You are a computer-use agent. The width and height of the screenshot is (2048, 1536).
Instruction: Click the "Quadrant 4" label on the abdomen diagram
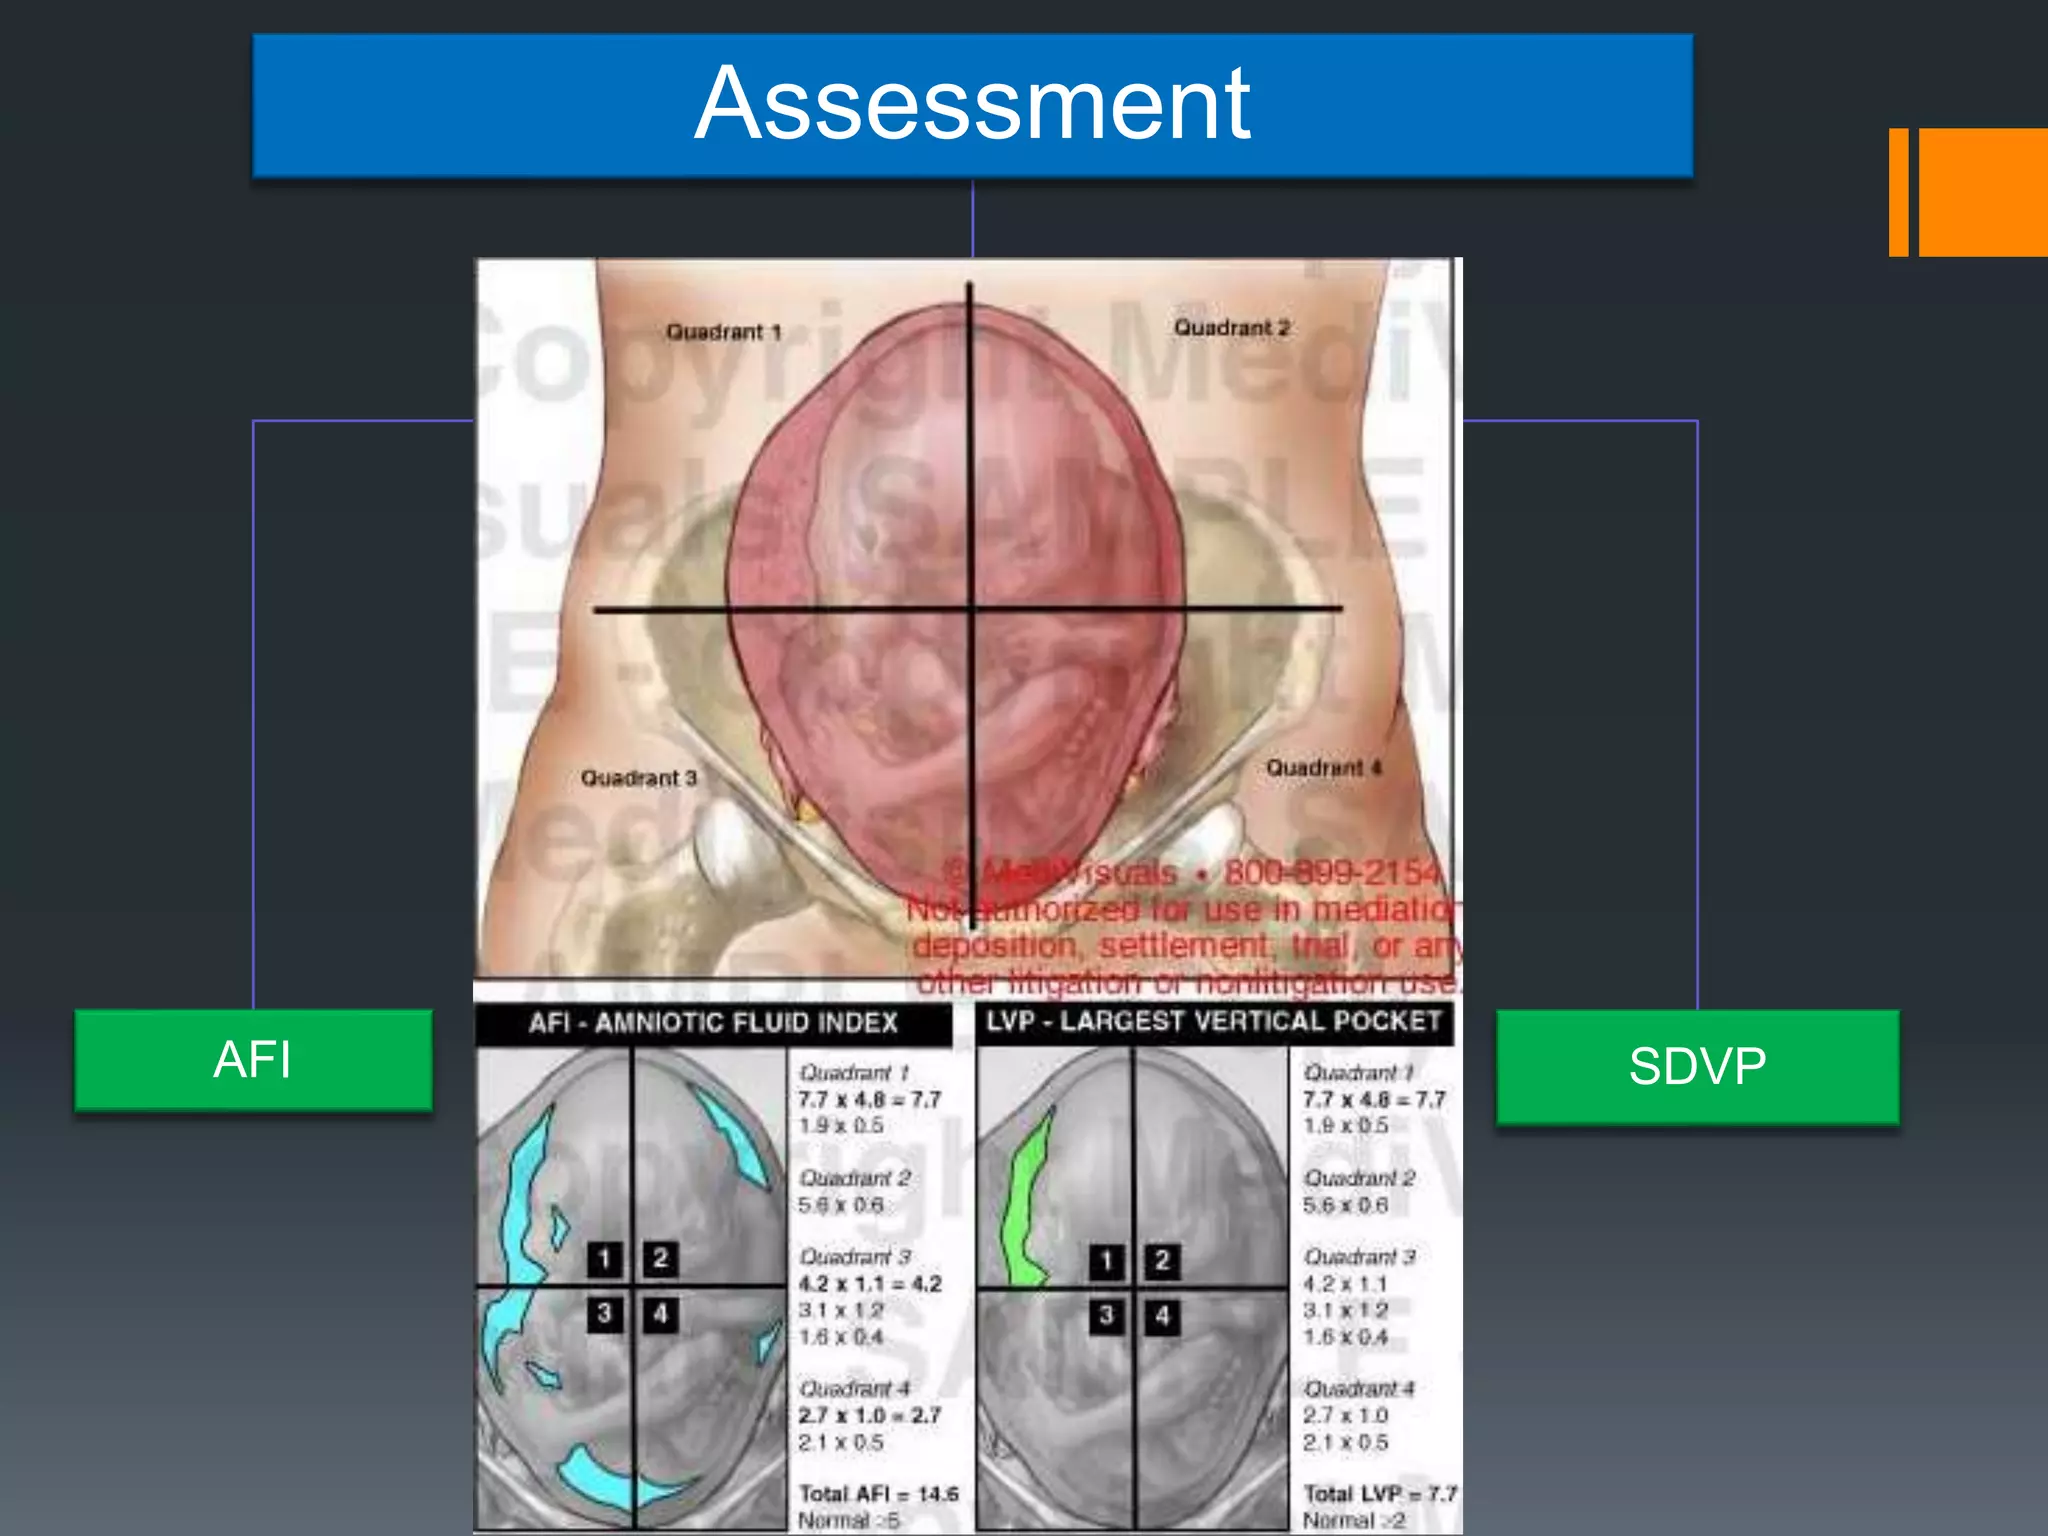coord(1323,767)
